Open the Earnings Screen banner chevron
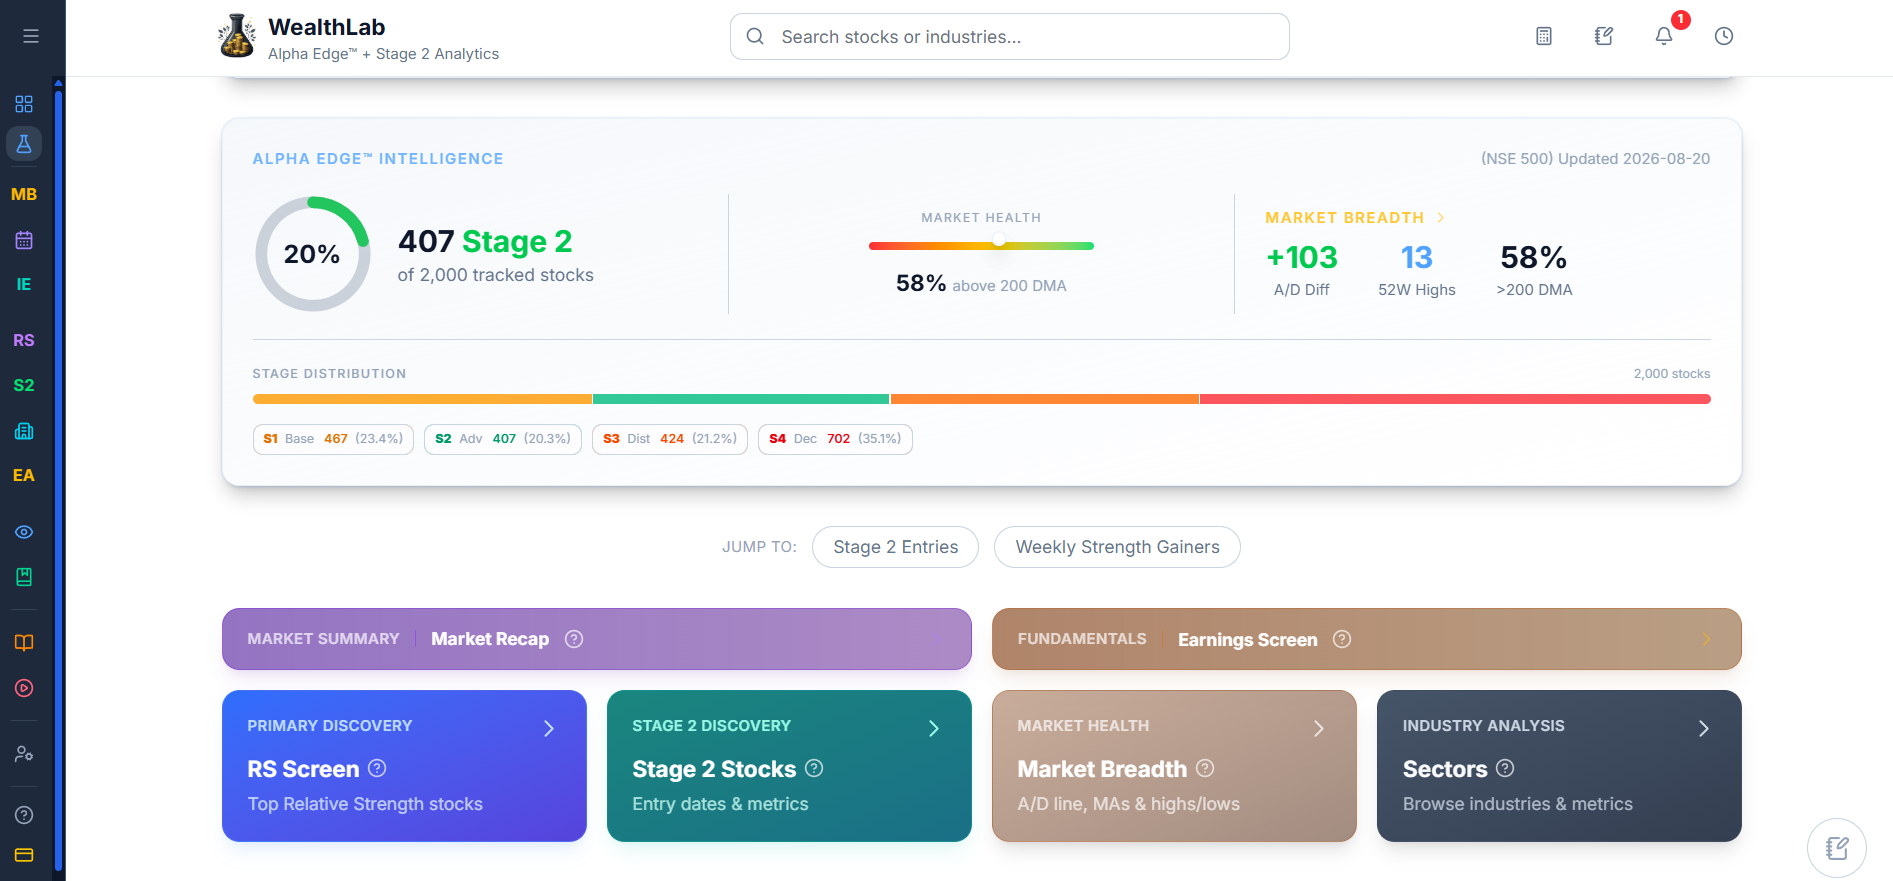Screen dimensions: 1893x881 (1706, 639)
